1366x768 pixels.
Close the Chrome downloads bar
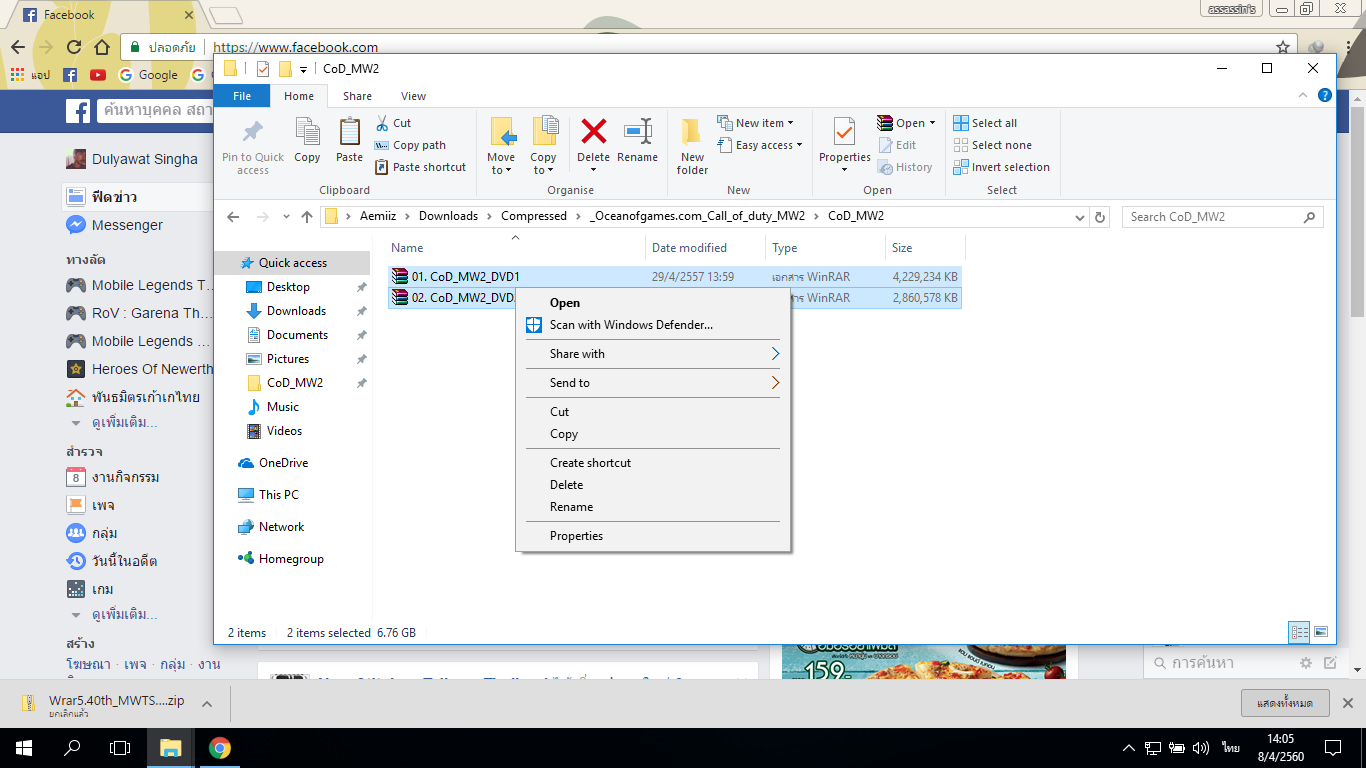[1348, 703]
